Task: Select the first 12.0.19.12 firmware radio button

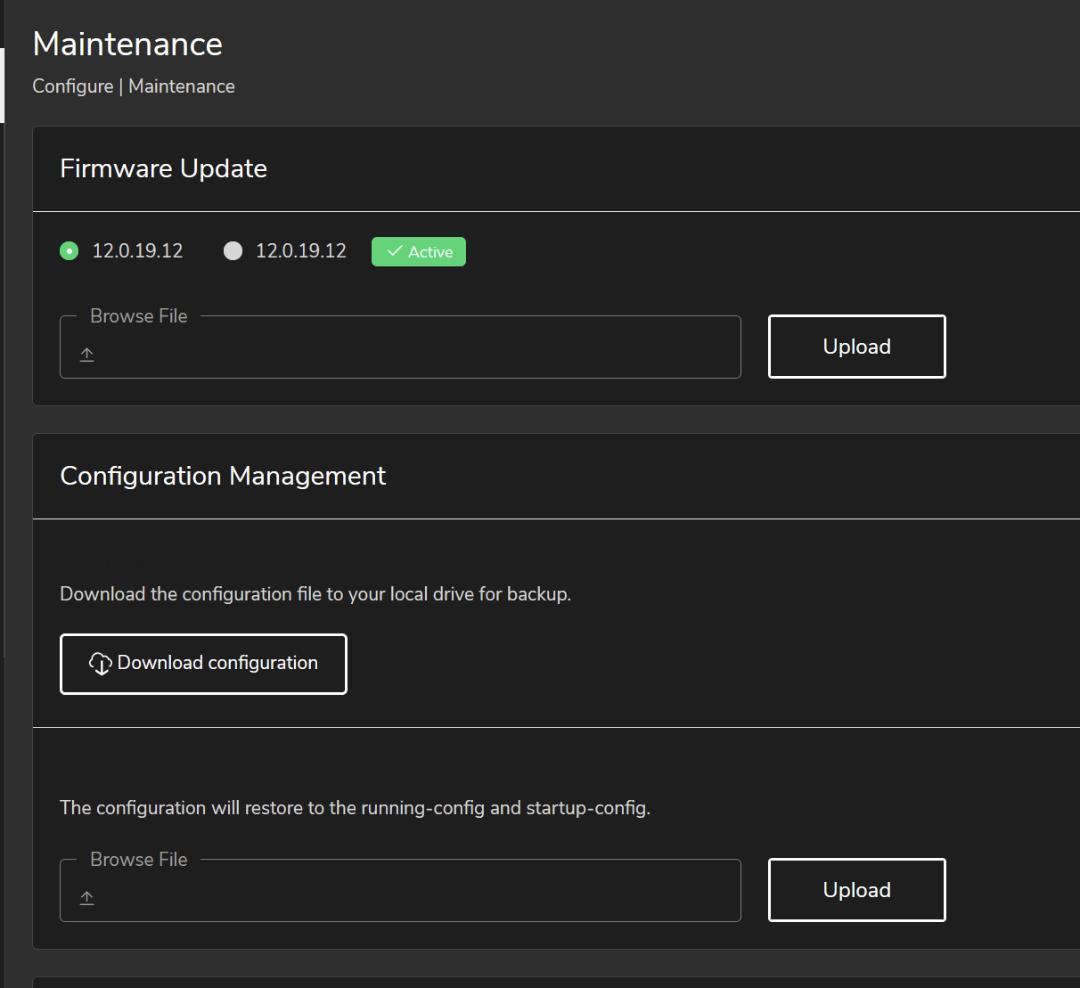Action: tap(69, 252)
